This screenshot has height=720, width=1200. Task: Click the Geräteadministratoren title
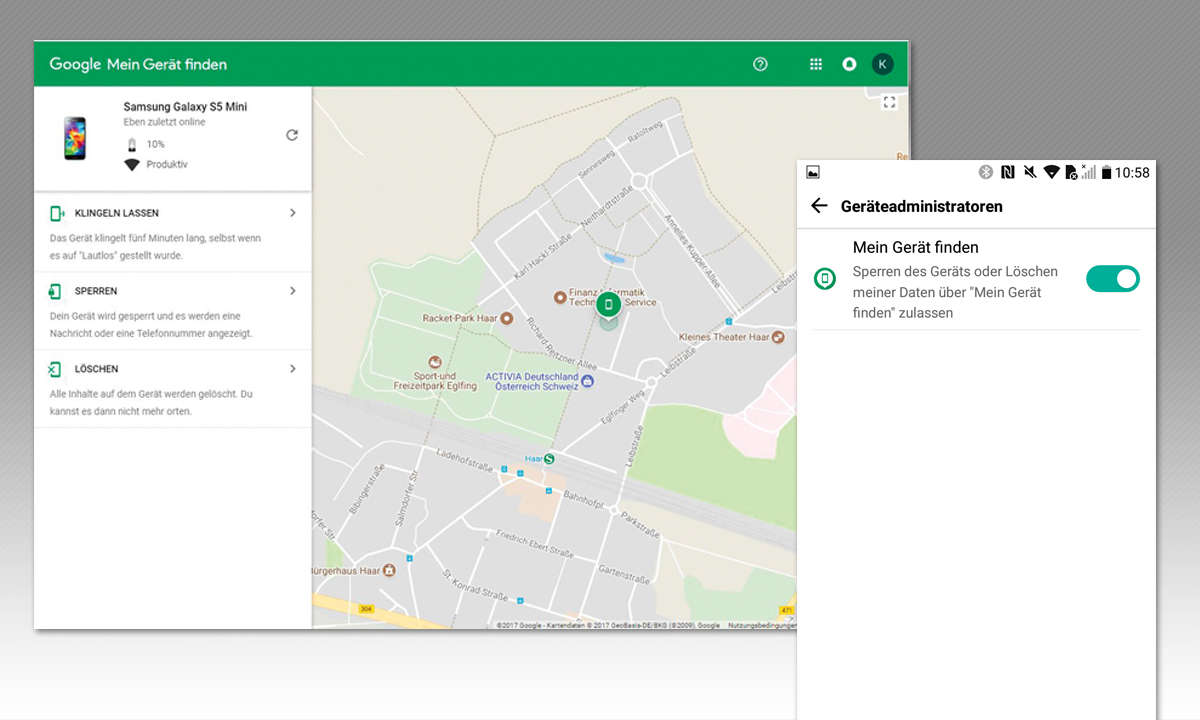(x=921, y=206)
